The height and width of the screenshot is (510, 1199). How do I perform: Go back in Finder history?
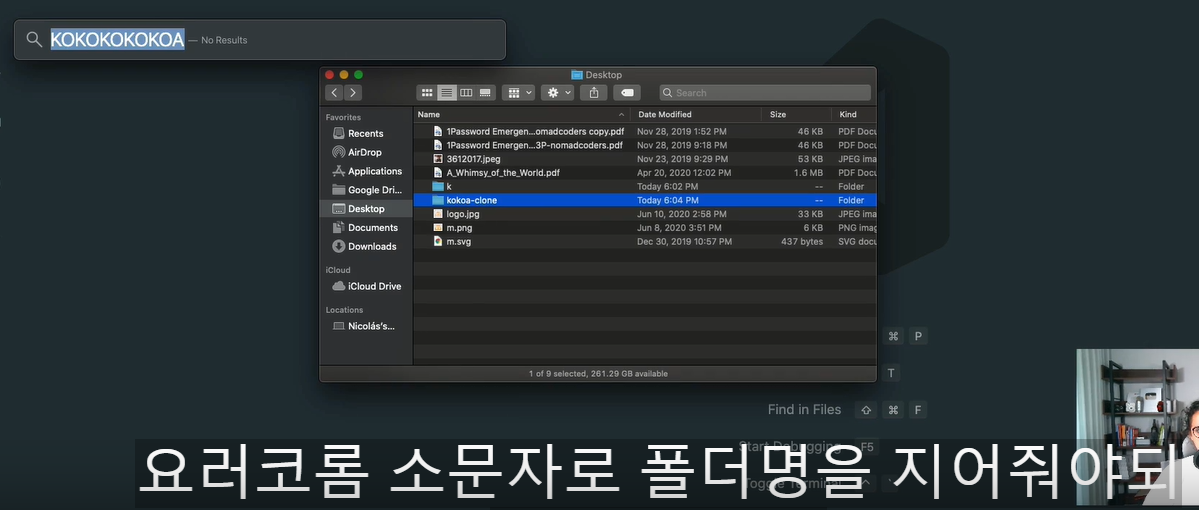[x=333, y=93]
